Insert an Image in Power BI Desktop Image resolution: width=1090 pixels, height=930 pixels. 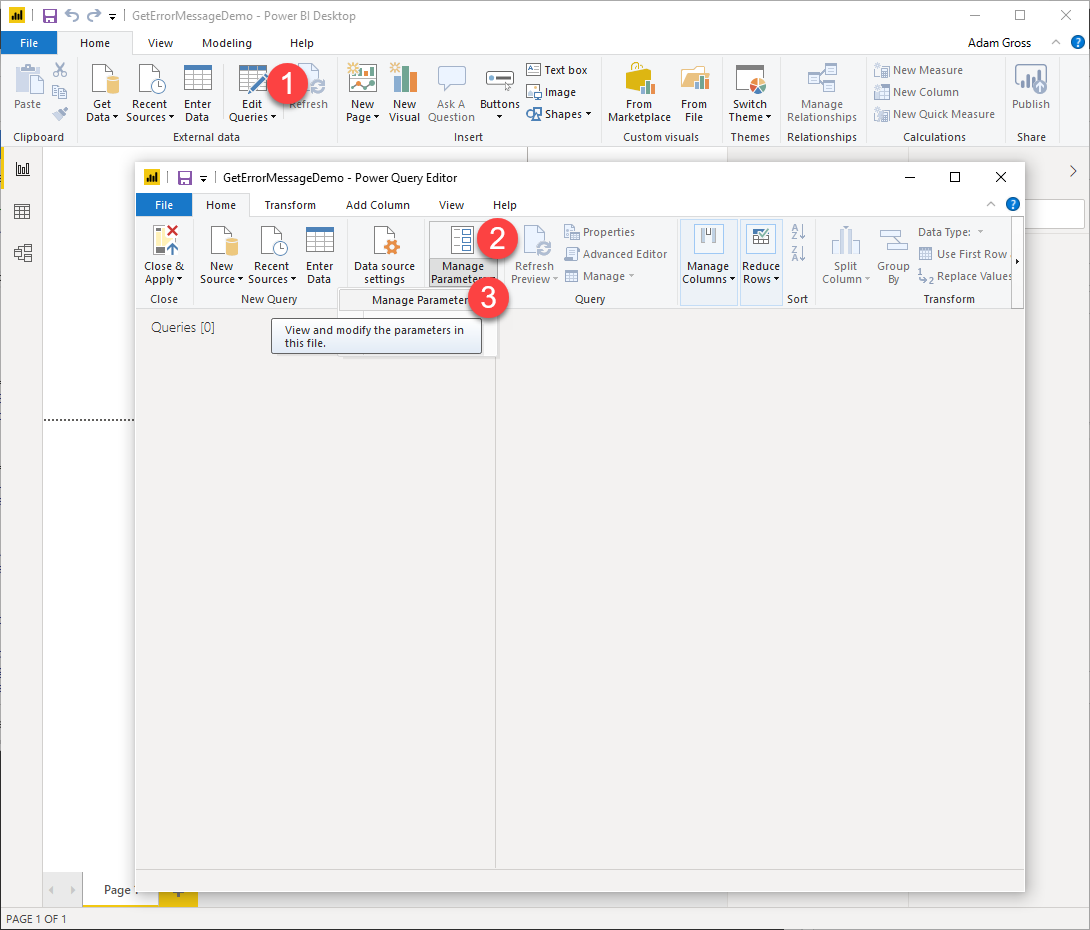551,92
